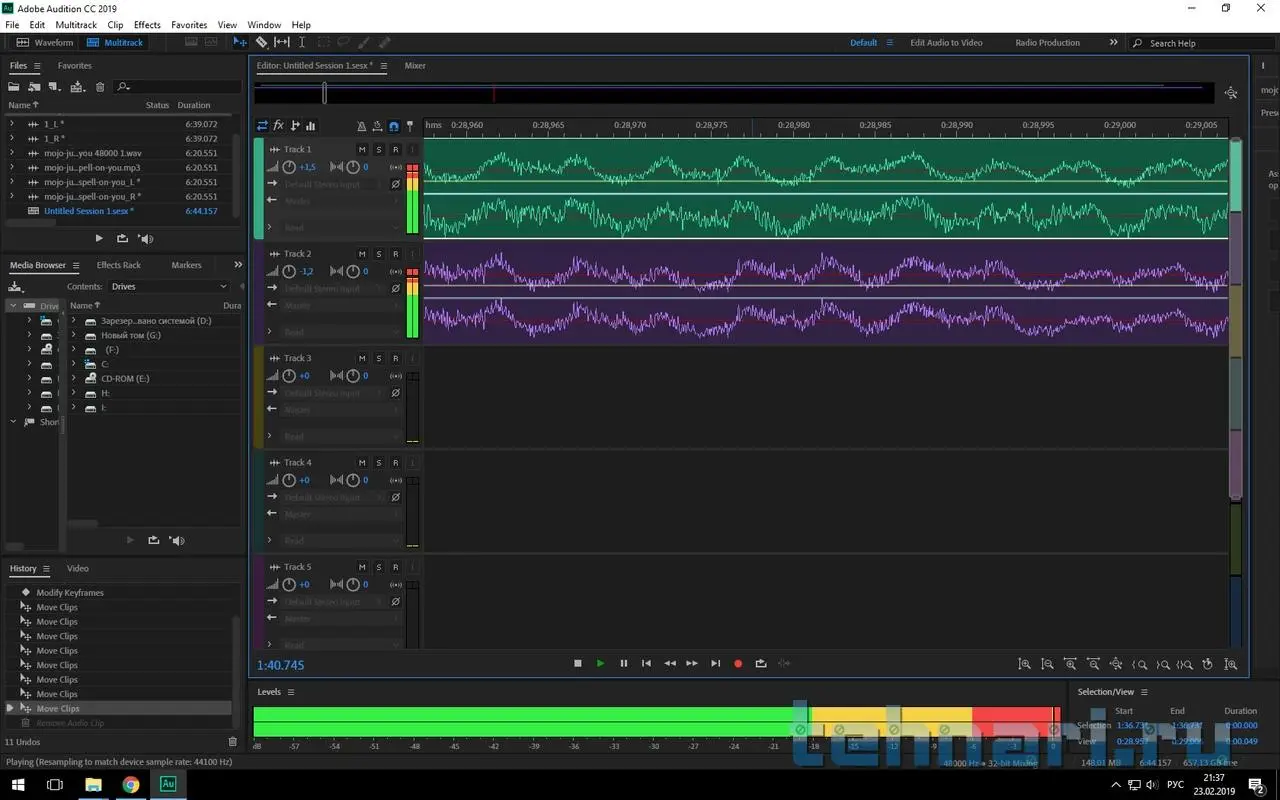This screenshot has width=1280, height=800.
Task: Select the Time Selection tool
Action: (x=302, y=43)
